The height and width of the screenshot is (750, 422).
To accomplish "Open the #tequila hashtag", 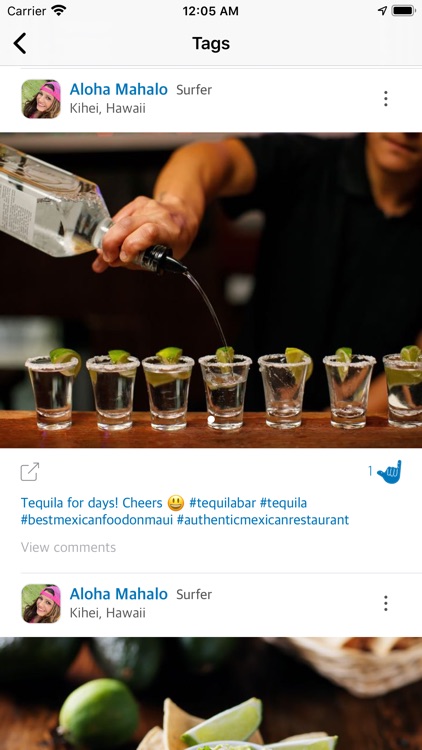I will coord(283,503).
